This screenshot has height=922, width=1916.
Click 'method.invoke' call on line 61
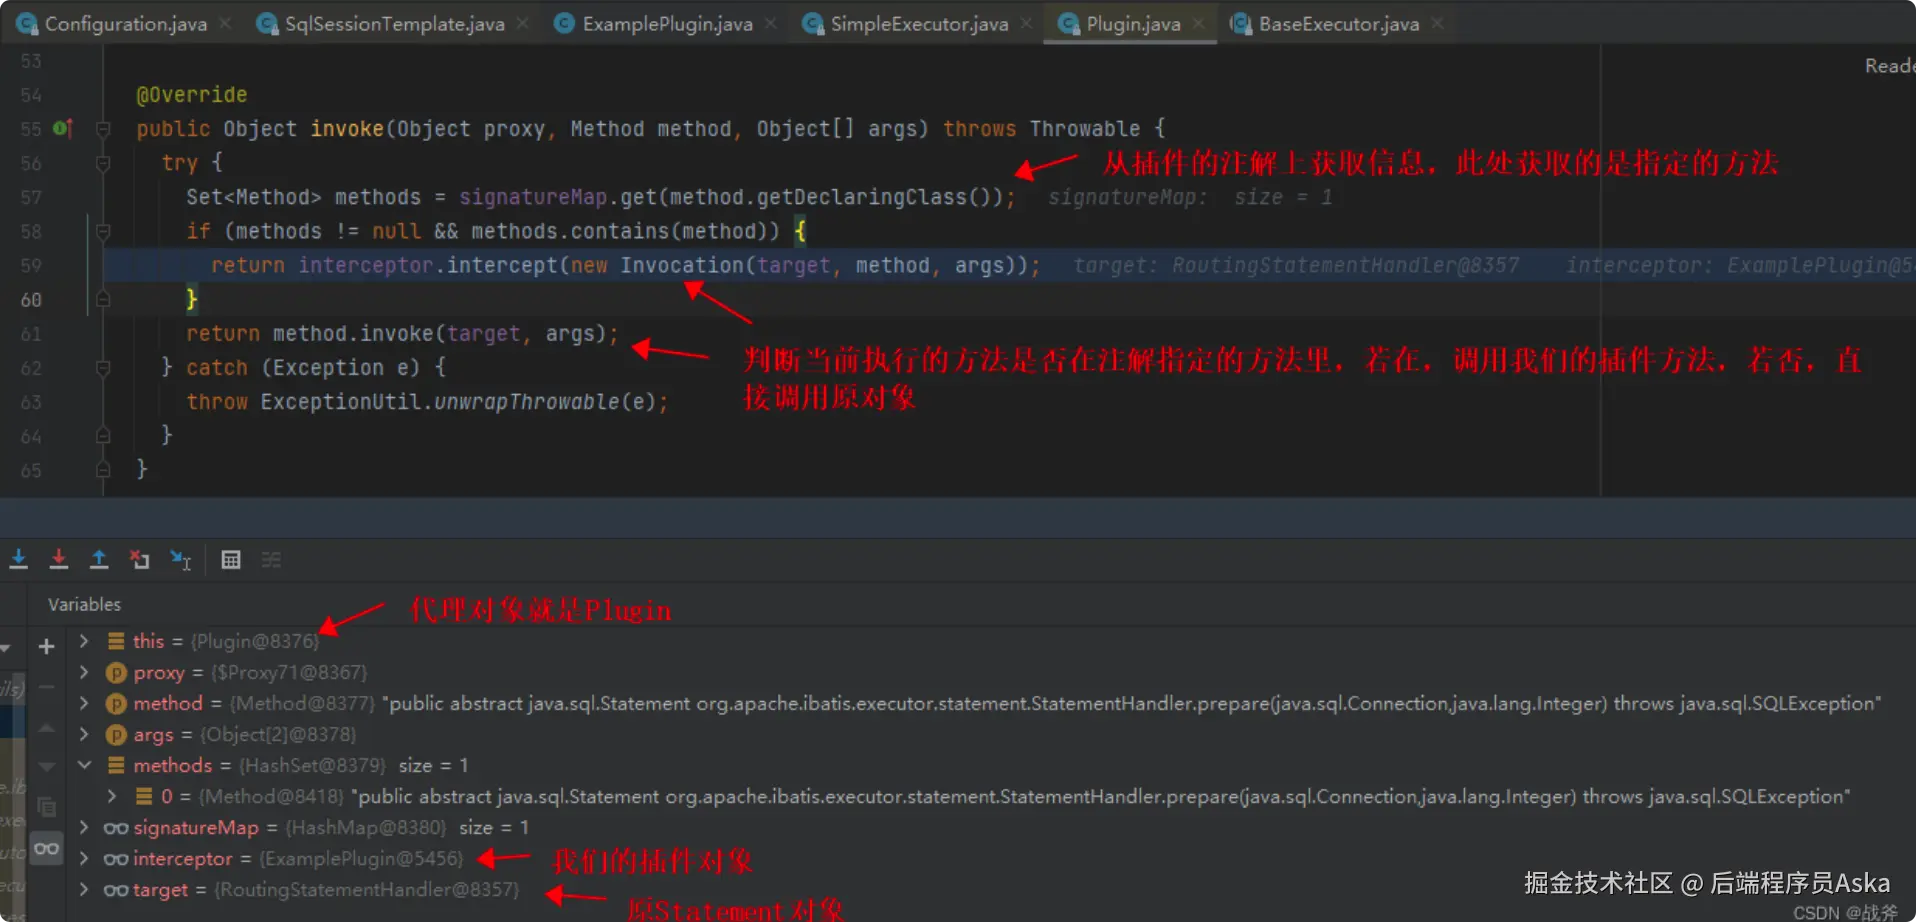pos(353,333)
